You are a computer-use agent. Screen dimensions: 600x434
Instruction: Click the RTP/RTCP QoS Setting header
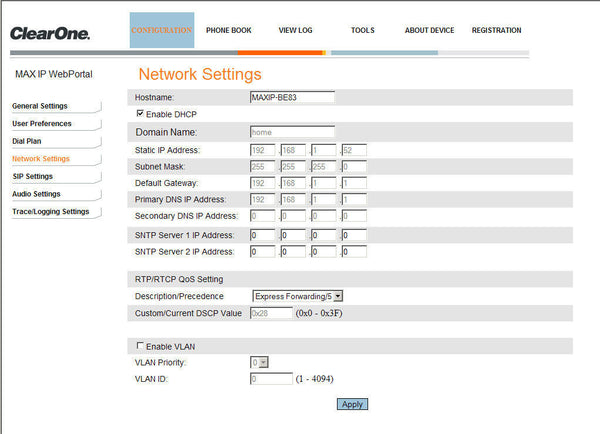(179, 279)
